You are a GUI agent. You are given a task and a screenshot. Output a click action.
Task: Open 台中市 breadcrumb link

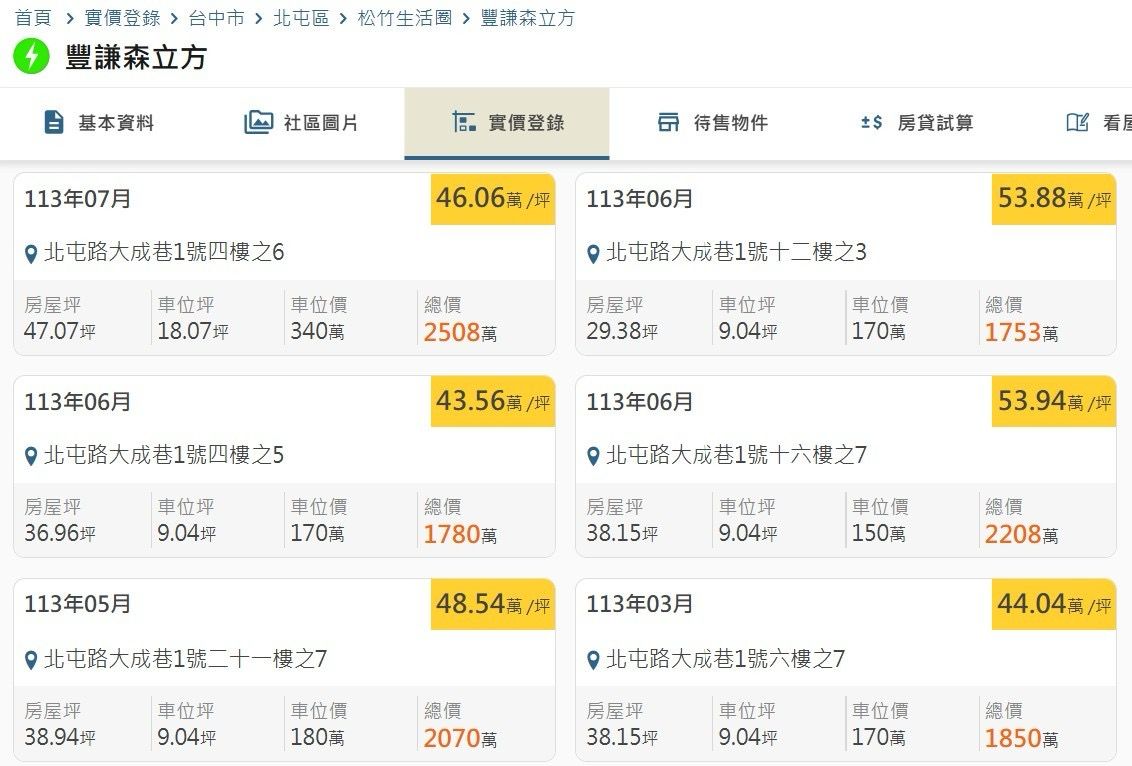pos(216,18)
